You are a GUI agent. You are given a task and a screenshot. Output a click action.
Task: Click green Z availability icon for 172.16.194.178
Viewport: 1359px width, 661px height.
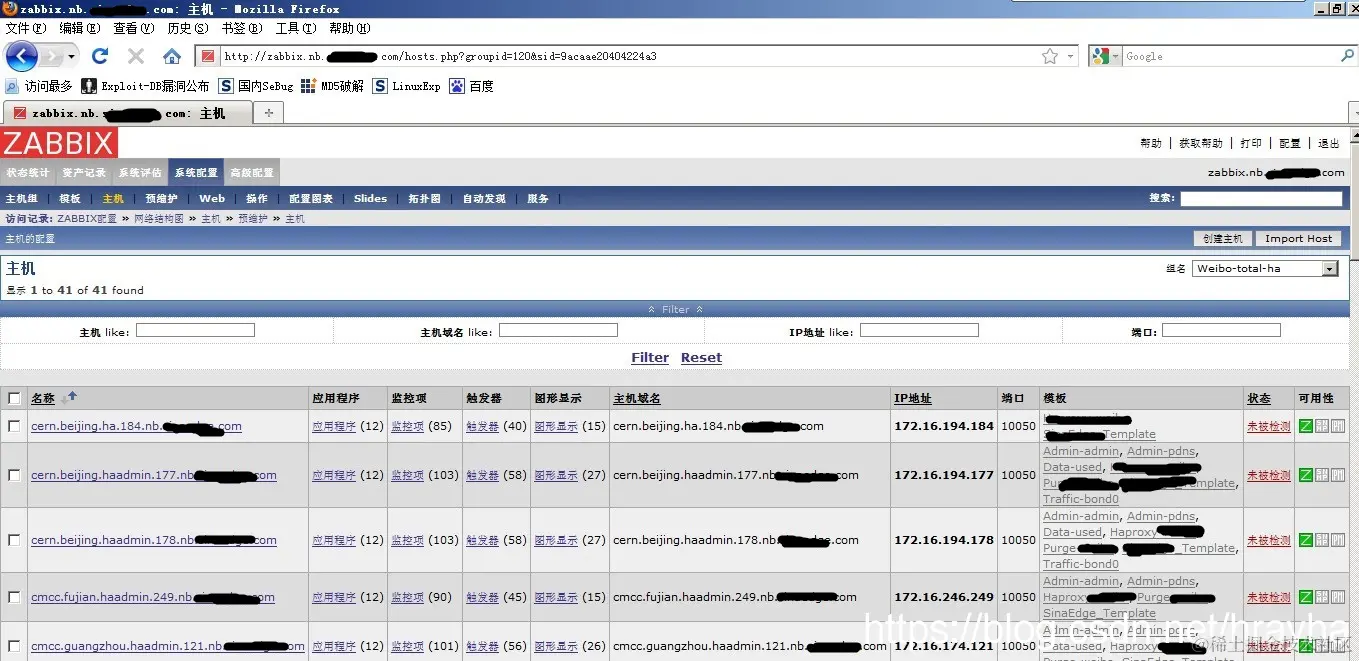pyautogui.click(x=1305, y=540)
